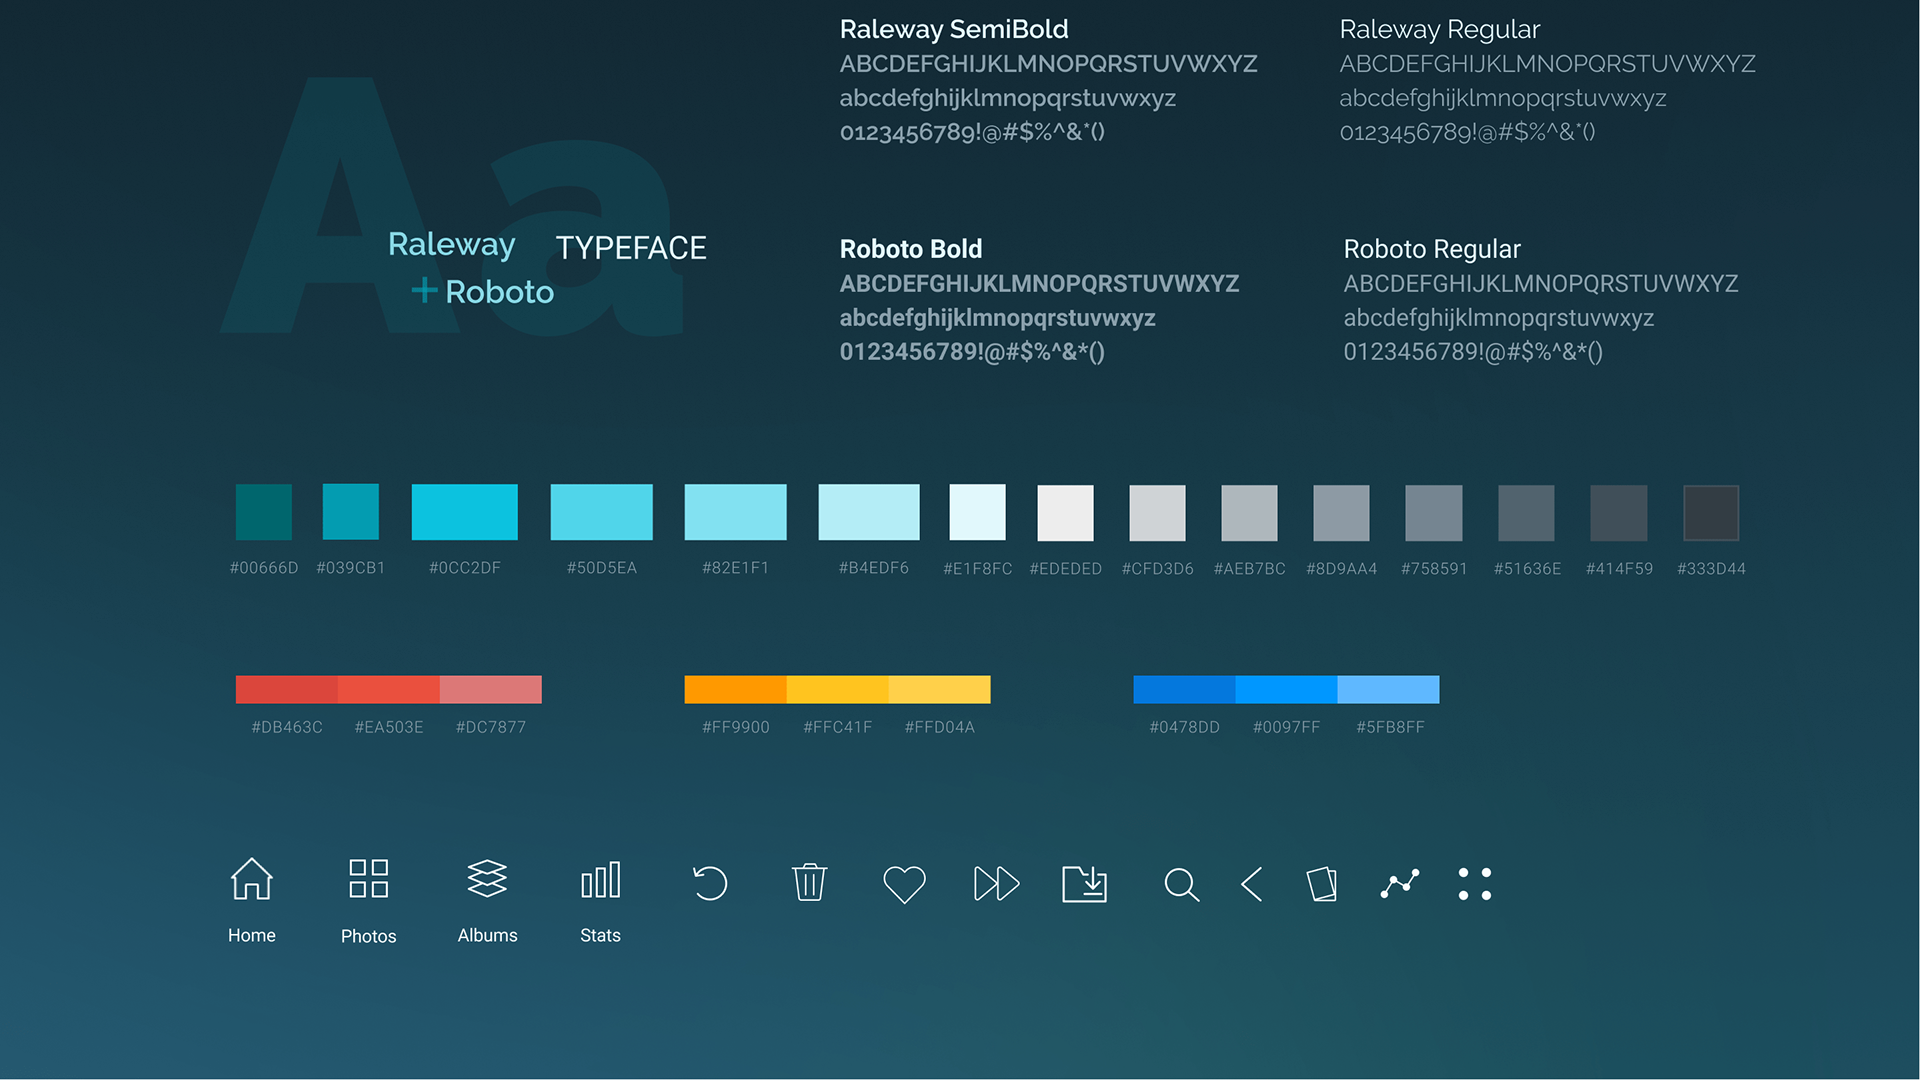
Task: Select the Photos label text
Action: point(368,936)
